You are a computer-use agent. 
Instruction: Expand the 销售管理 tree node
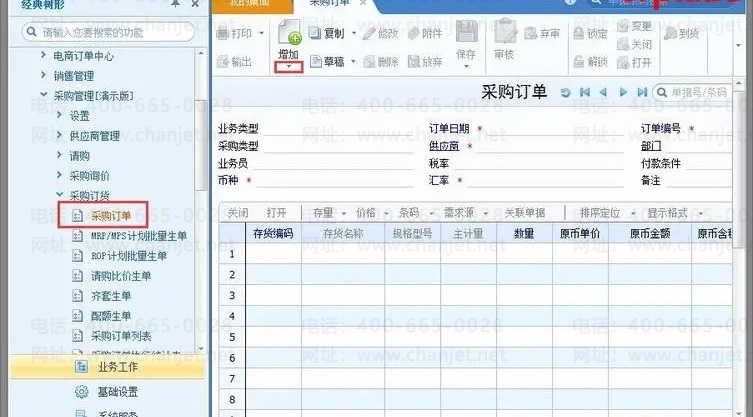(x=44, y=75)
